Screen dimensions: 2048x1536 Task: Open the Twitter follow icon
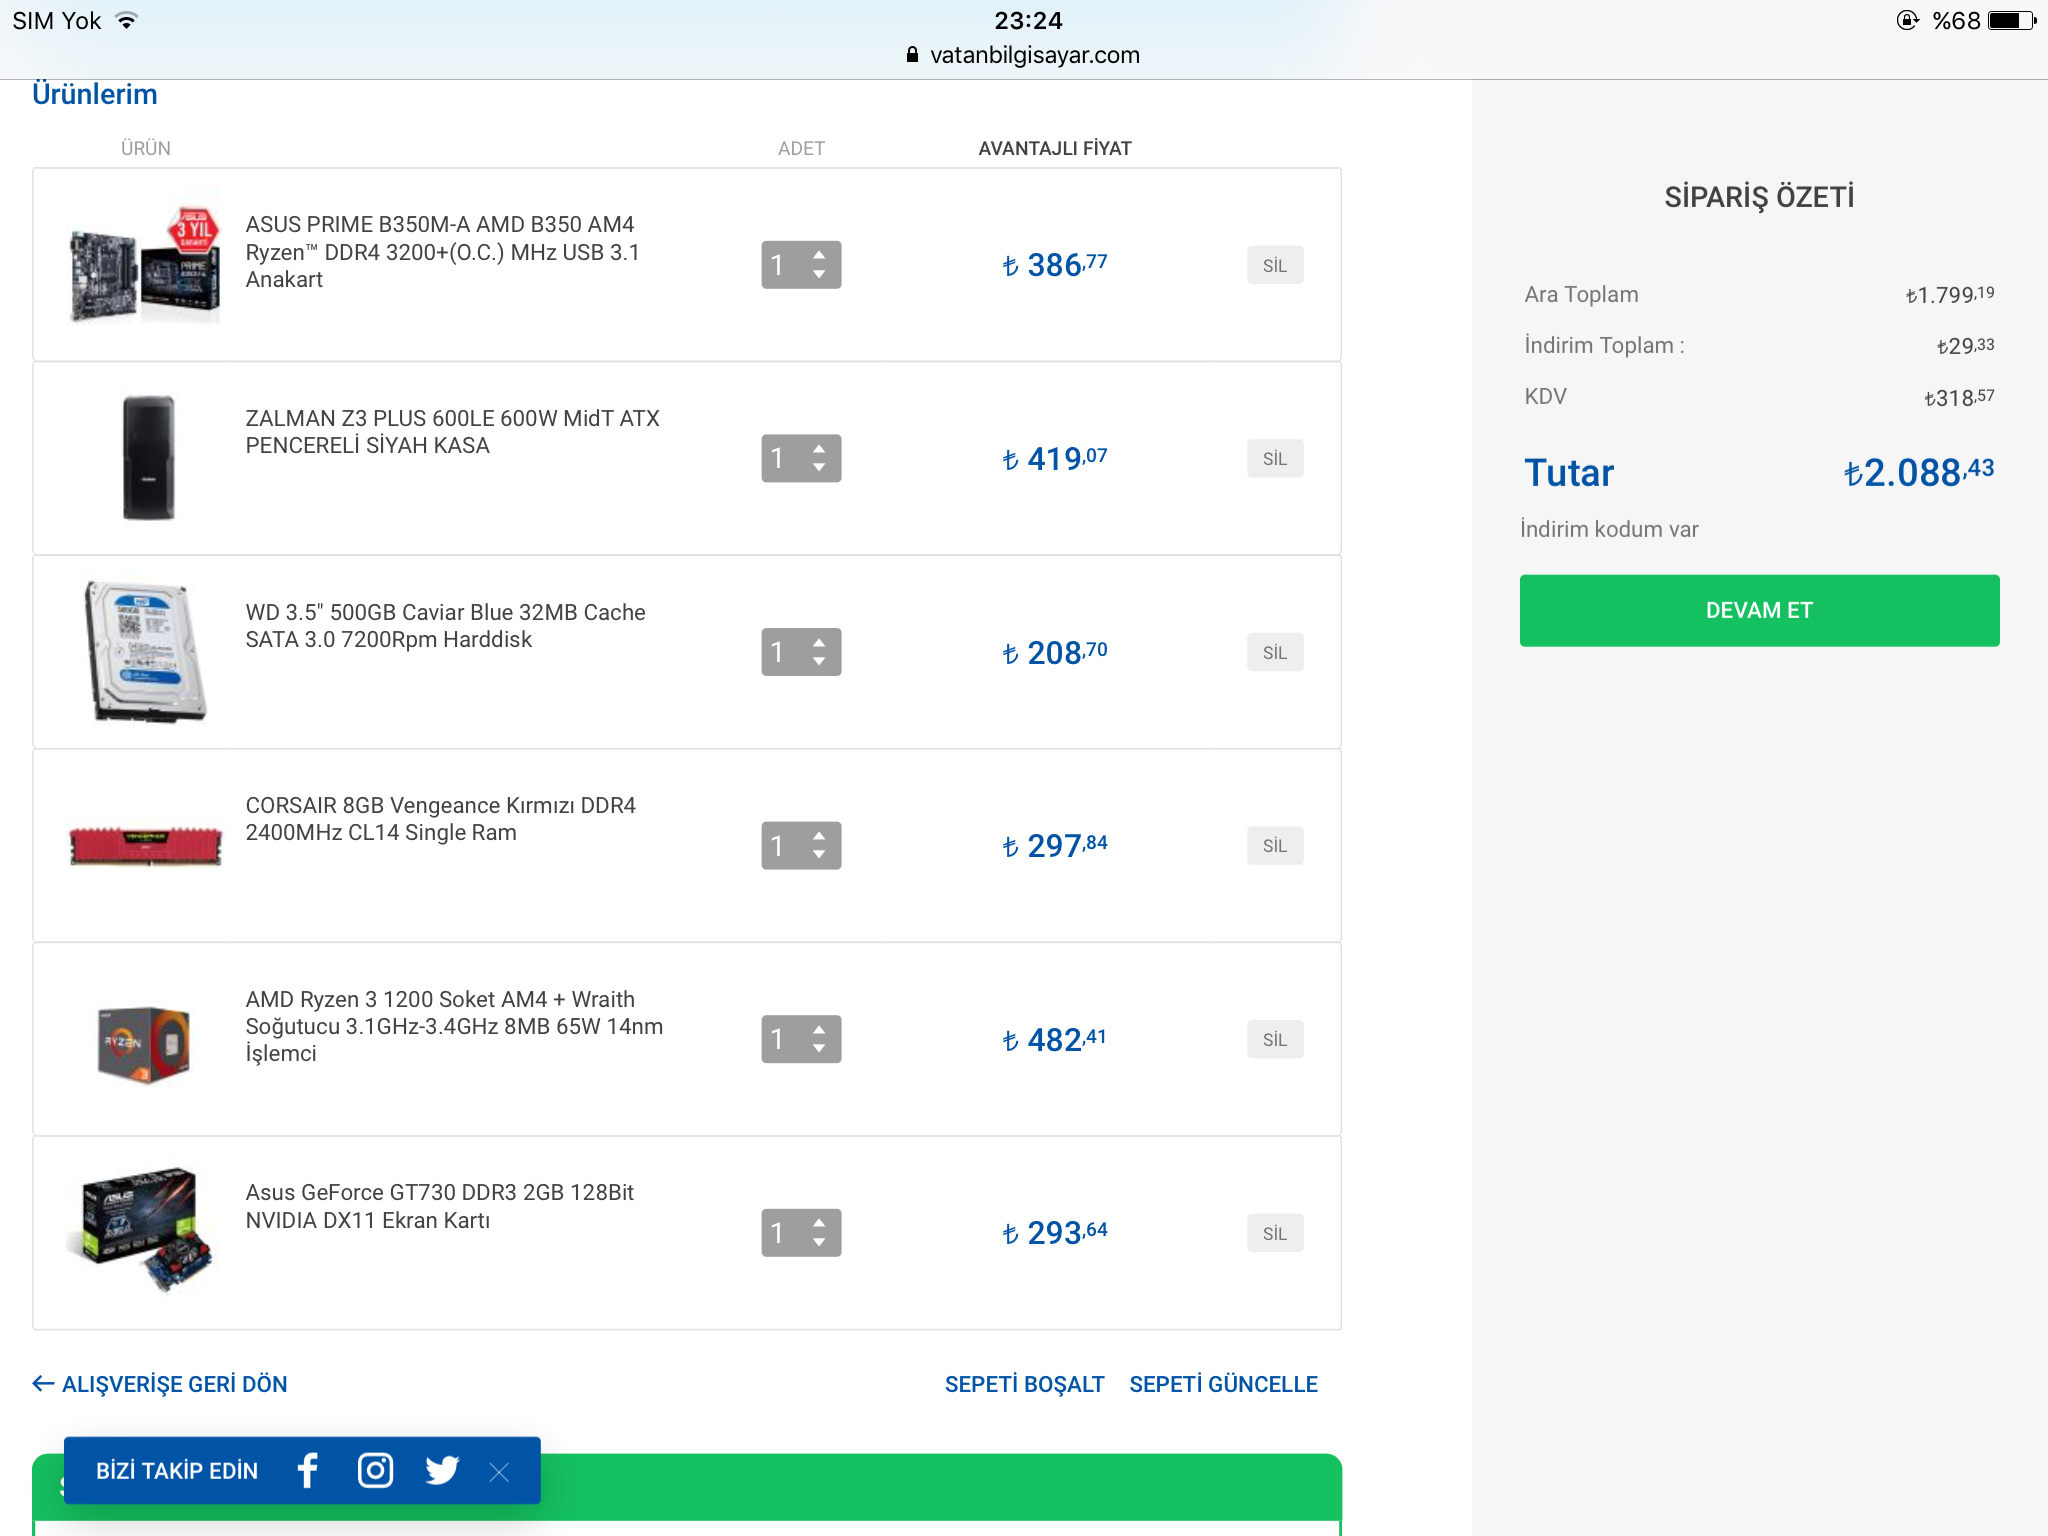441,1470
